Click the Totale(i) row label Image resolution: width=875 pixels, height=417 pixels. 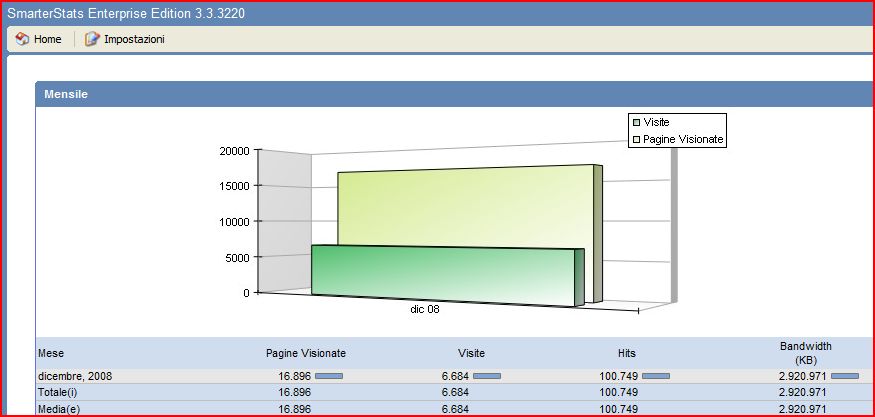(x=57, y=392)
